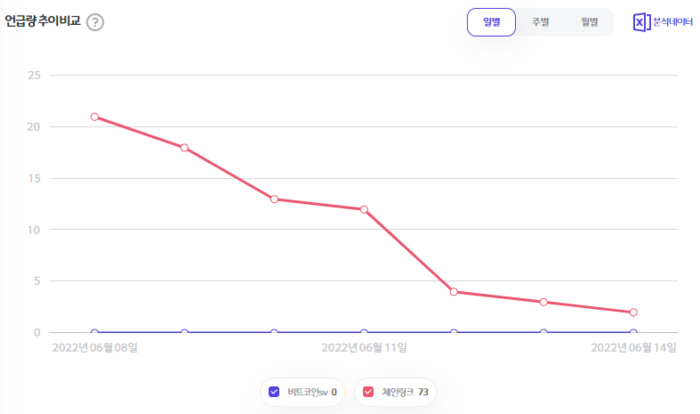
Task: Click the 체인링크 point at value 13
Action: (274, 199)
